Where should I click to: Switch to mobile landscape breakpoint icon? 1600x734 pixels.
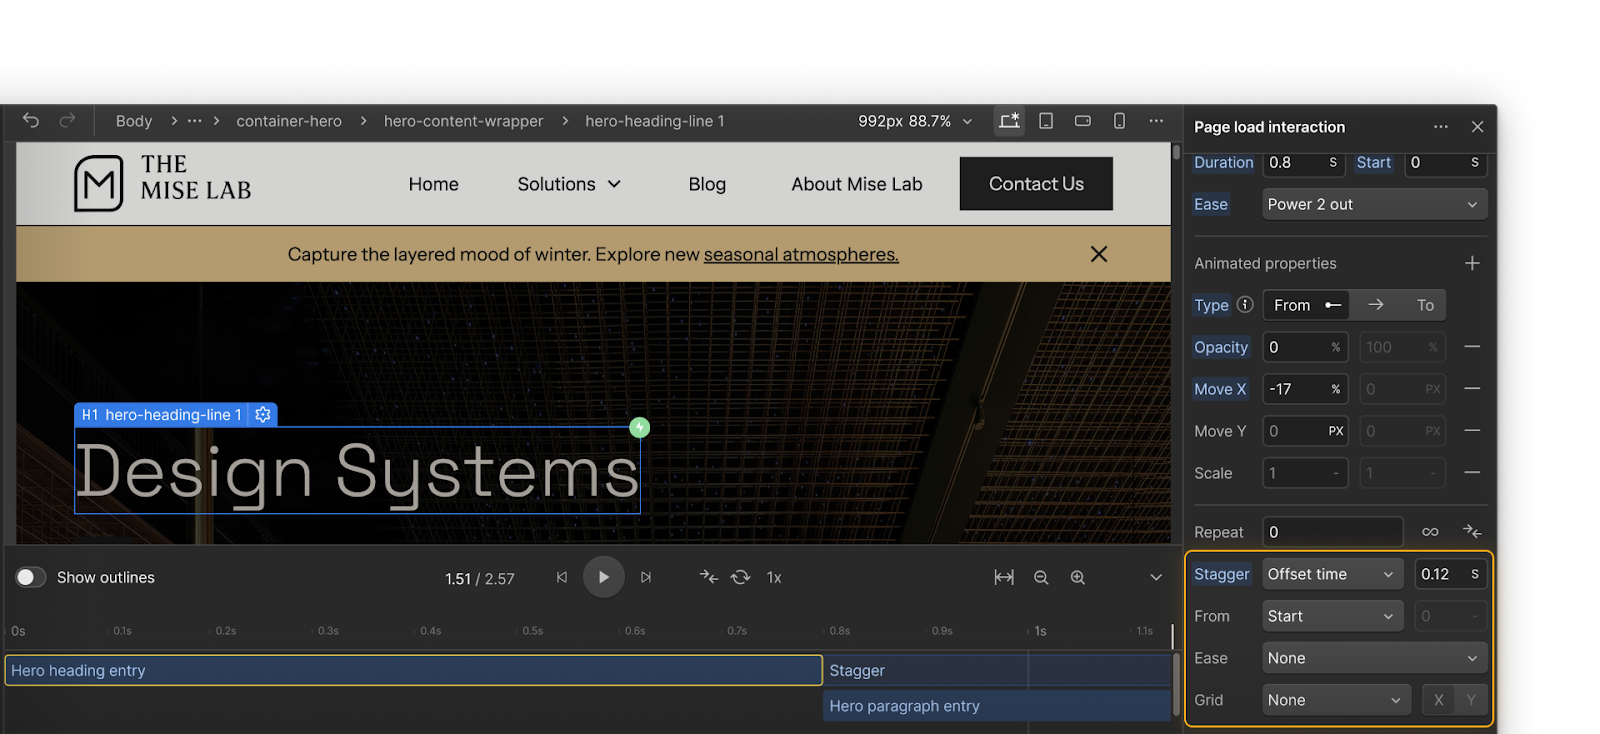pos(1083,121)
